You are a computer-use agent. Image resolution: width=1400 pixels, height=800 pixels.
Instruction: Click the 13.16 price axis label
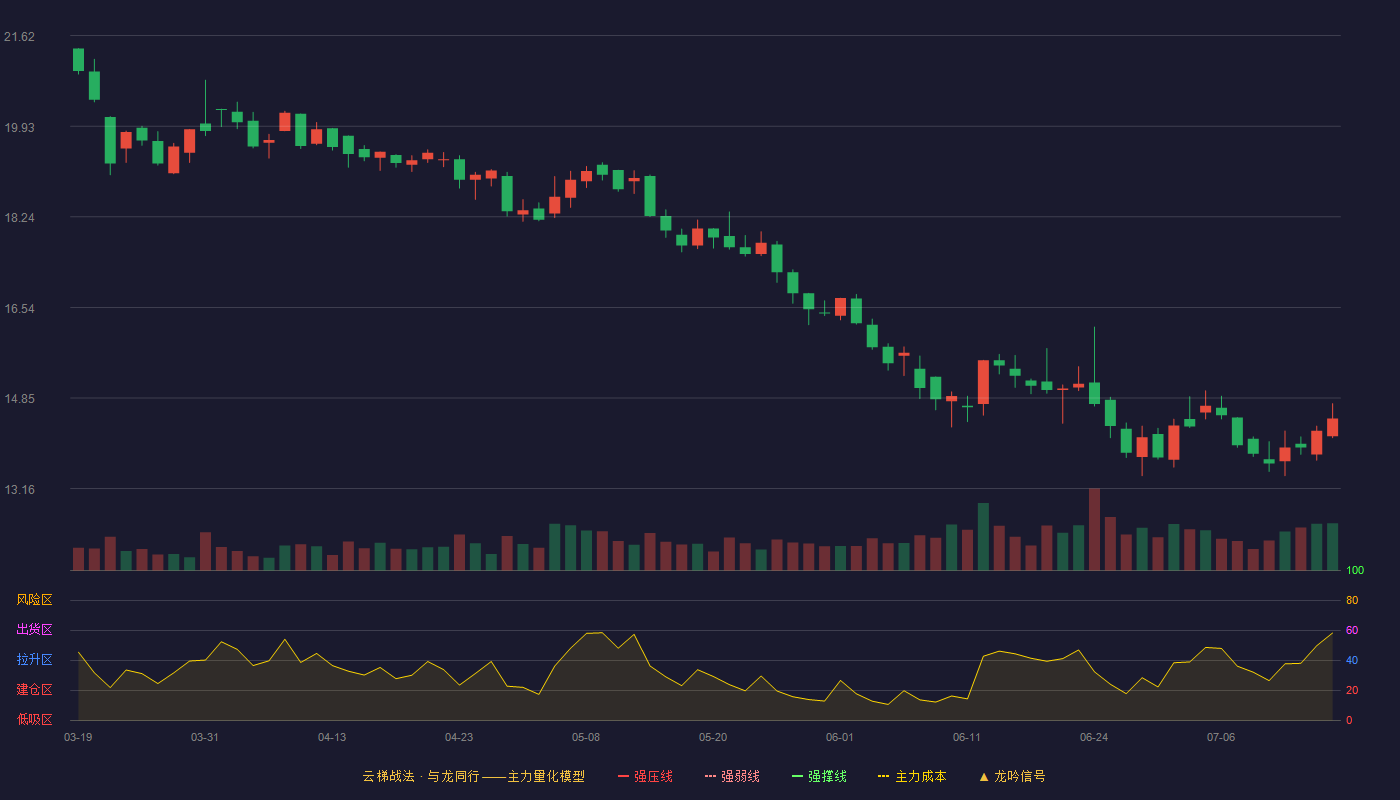(19, 490)
